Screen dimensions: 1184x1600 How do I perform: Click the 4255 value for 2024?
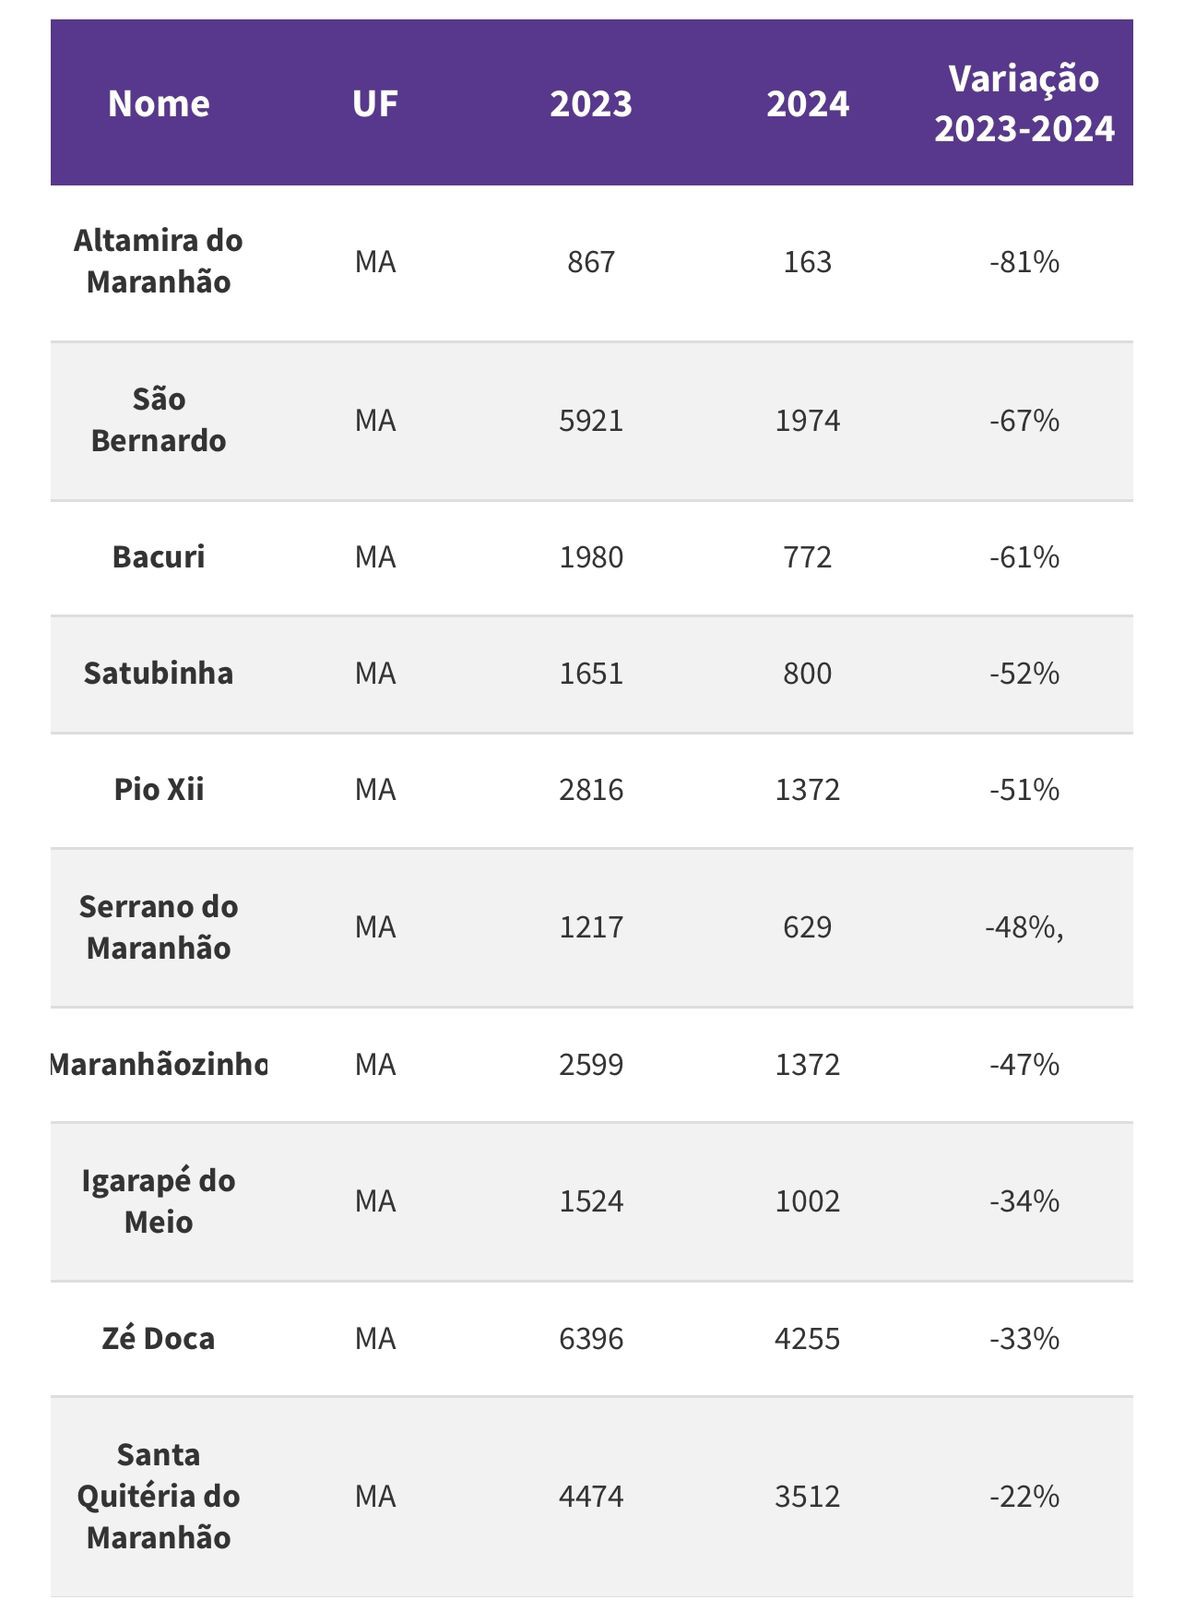point(808,1339)
